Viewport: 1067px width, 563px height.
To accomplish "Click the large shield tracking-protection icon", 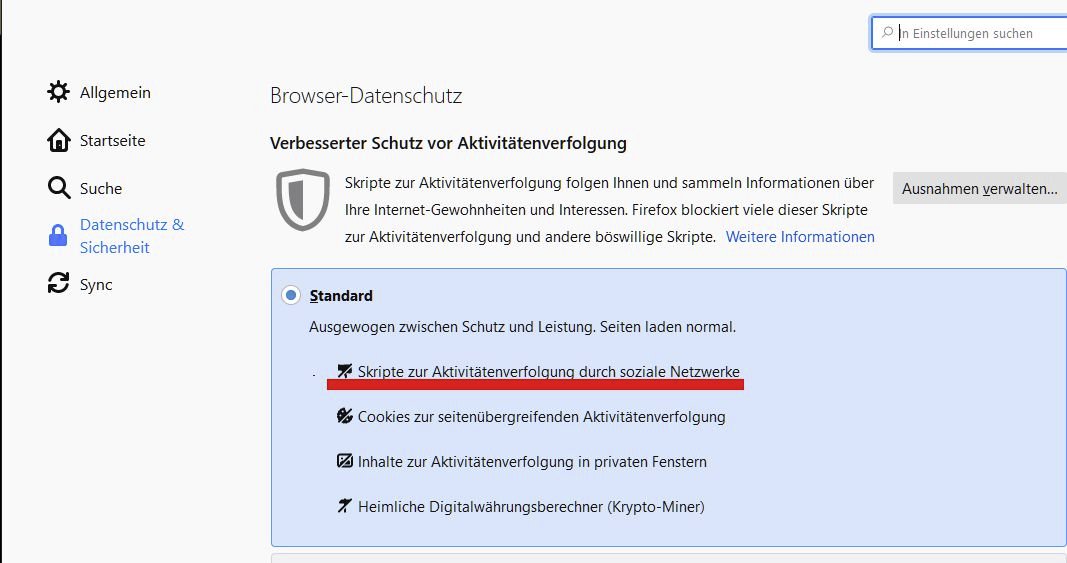I will (x=303, y=200).
